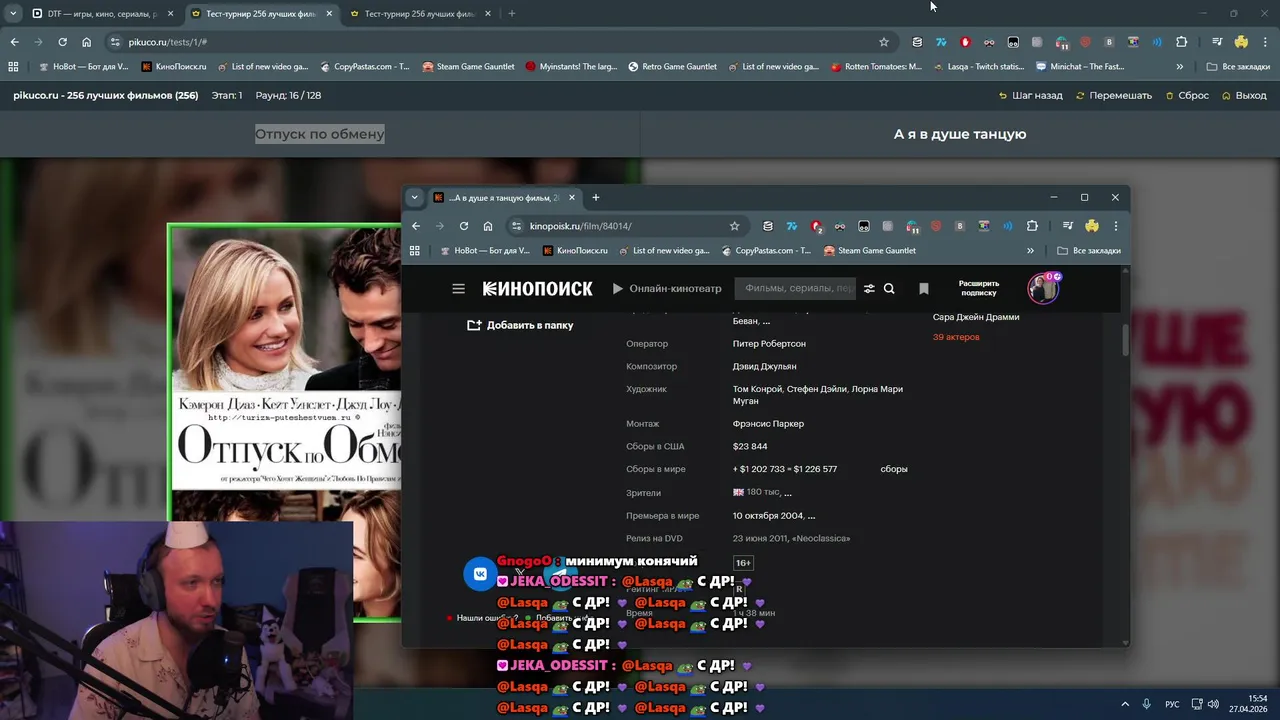Click Добавить в папку folder icon
The image size is (1280, 720).
point(475,325)
